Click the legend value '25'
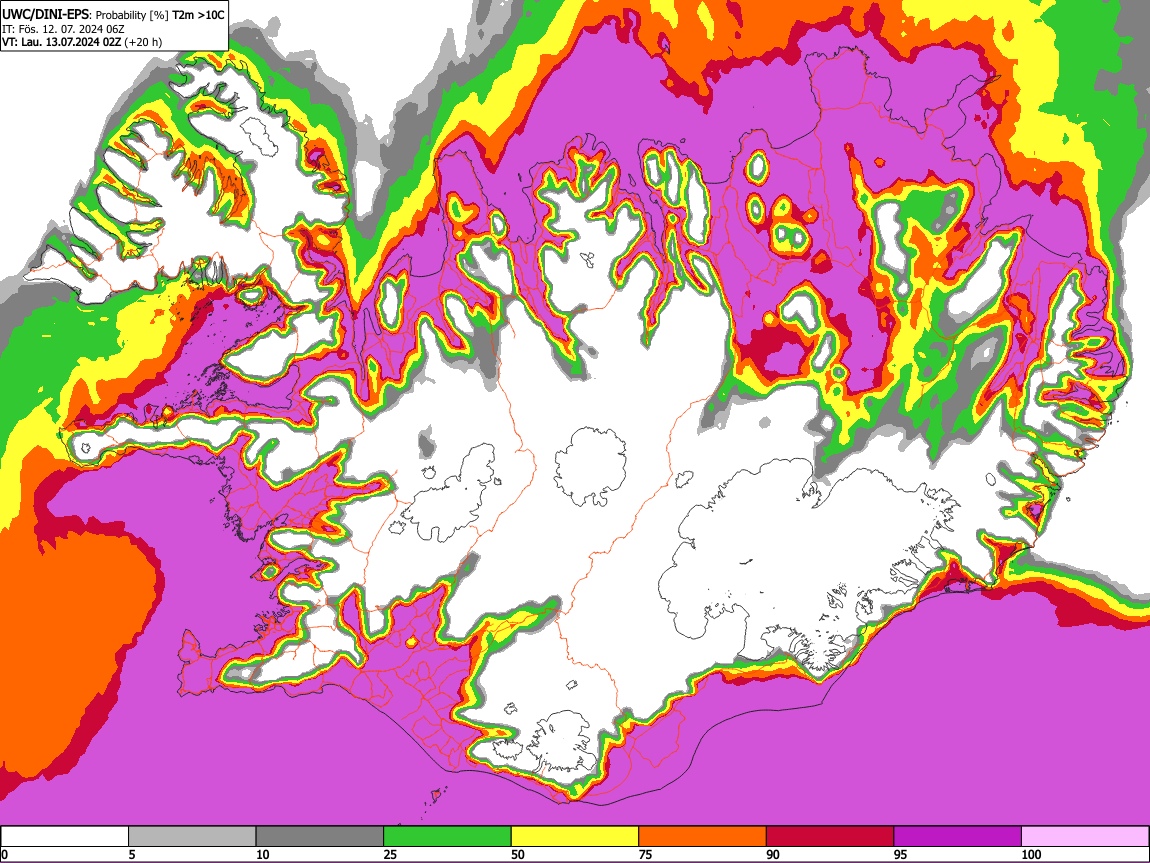The image size is (1150, 863). tap(390, 854)
